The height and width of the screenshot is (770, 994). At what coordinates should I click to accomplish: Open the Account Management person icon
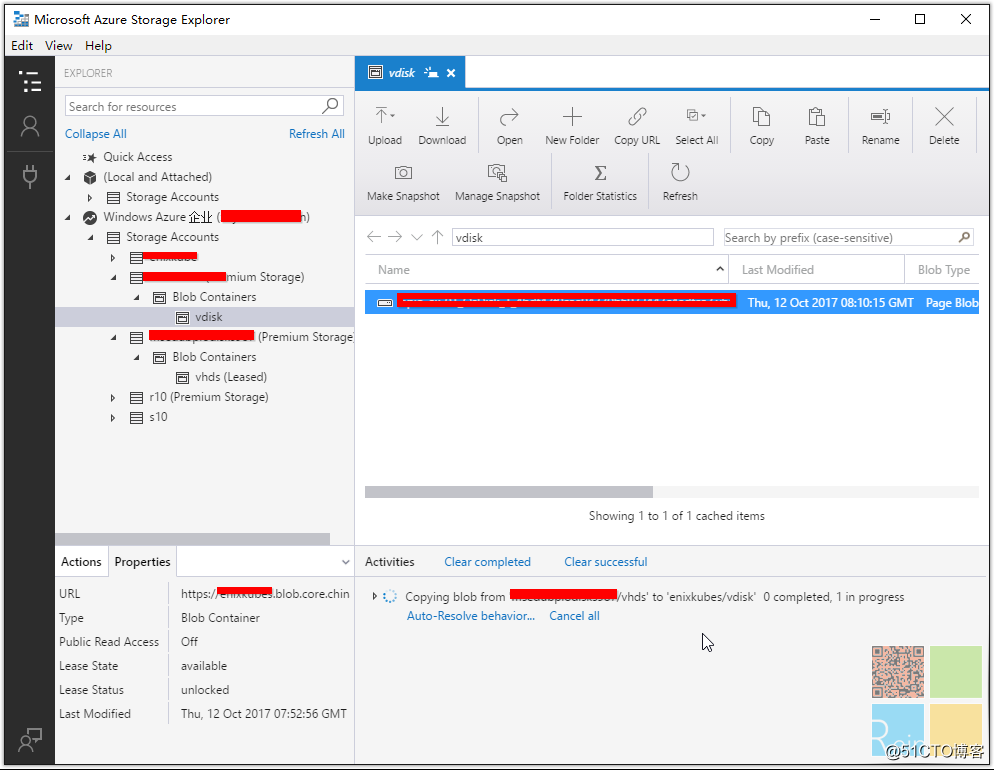[30, 127]
